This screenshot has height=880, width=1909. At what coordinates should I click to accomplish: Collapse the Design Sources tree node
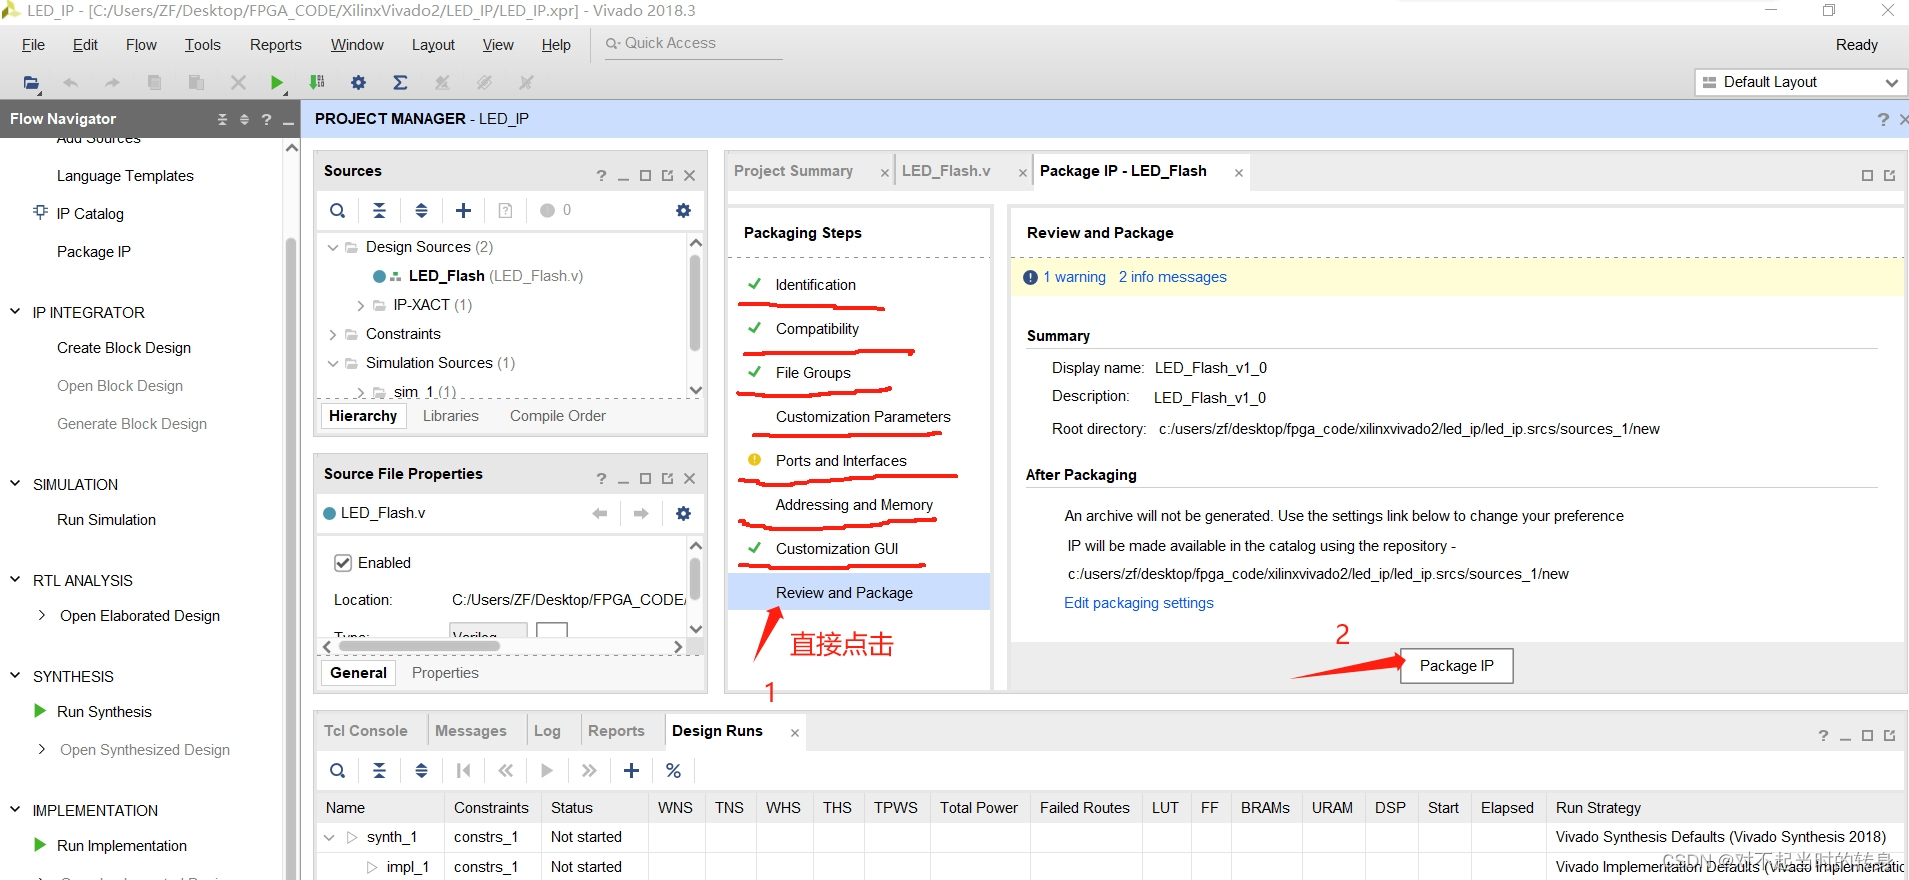(x=333, y=247)
